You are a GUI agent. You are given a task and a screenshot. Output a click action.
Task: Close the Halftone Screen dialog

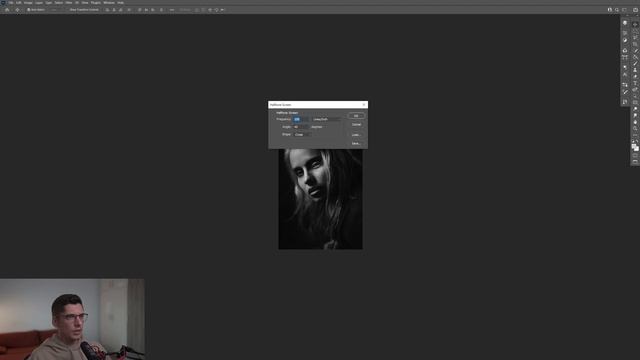(x=364, y=104)
